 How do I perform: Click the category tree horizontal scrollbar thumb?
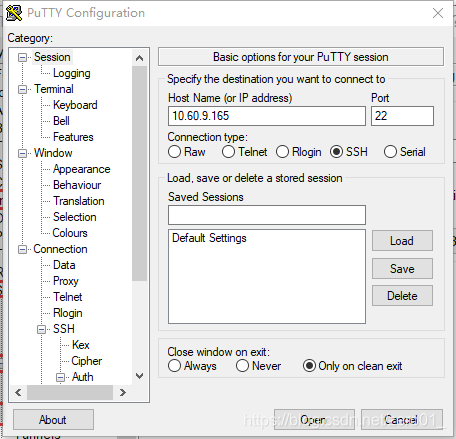[70, 393]
